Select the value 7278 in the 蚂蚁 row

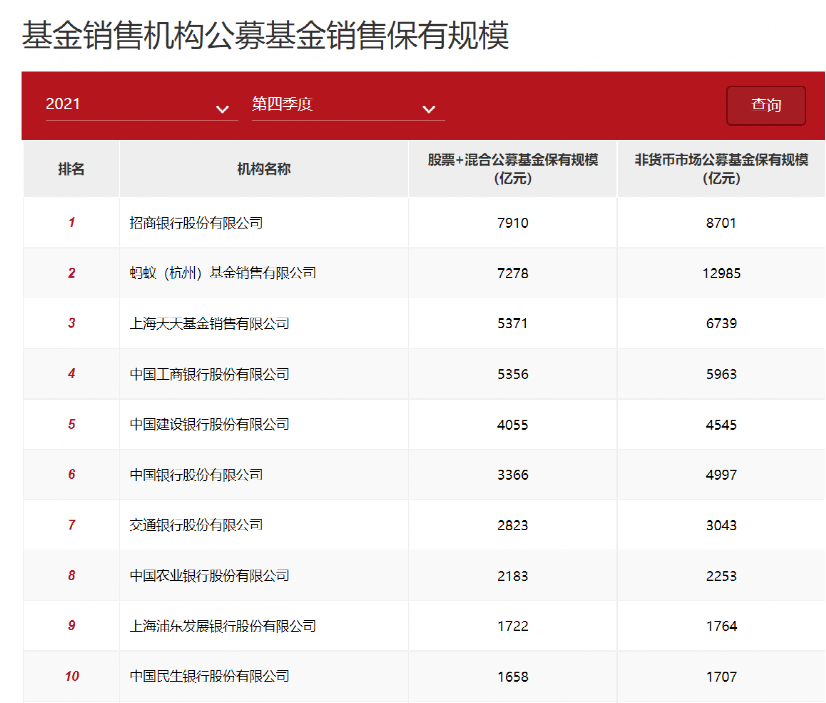(513, 273)
